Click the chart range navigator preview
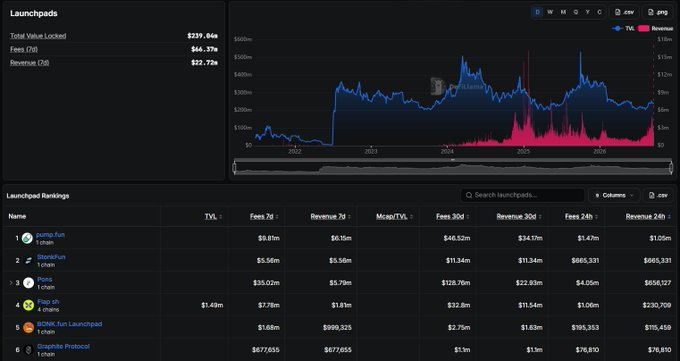 (453, 168)
